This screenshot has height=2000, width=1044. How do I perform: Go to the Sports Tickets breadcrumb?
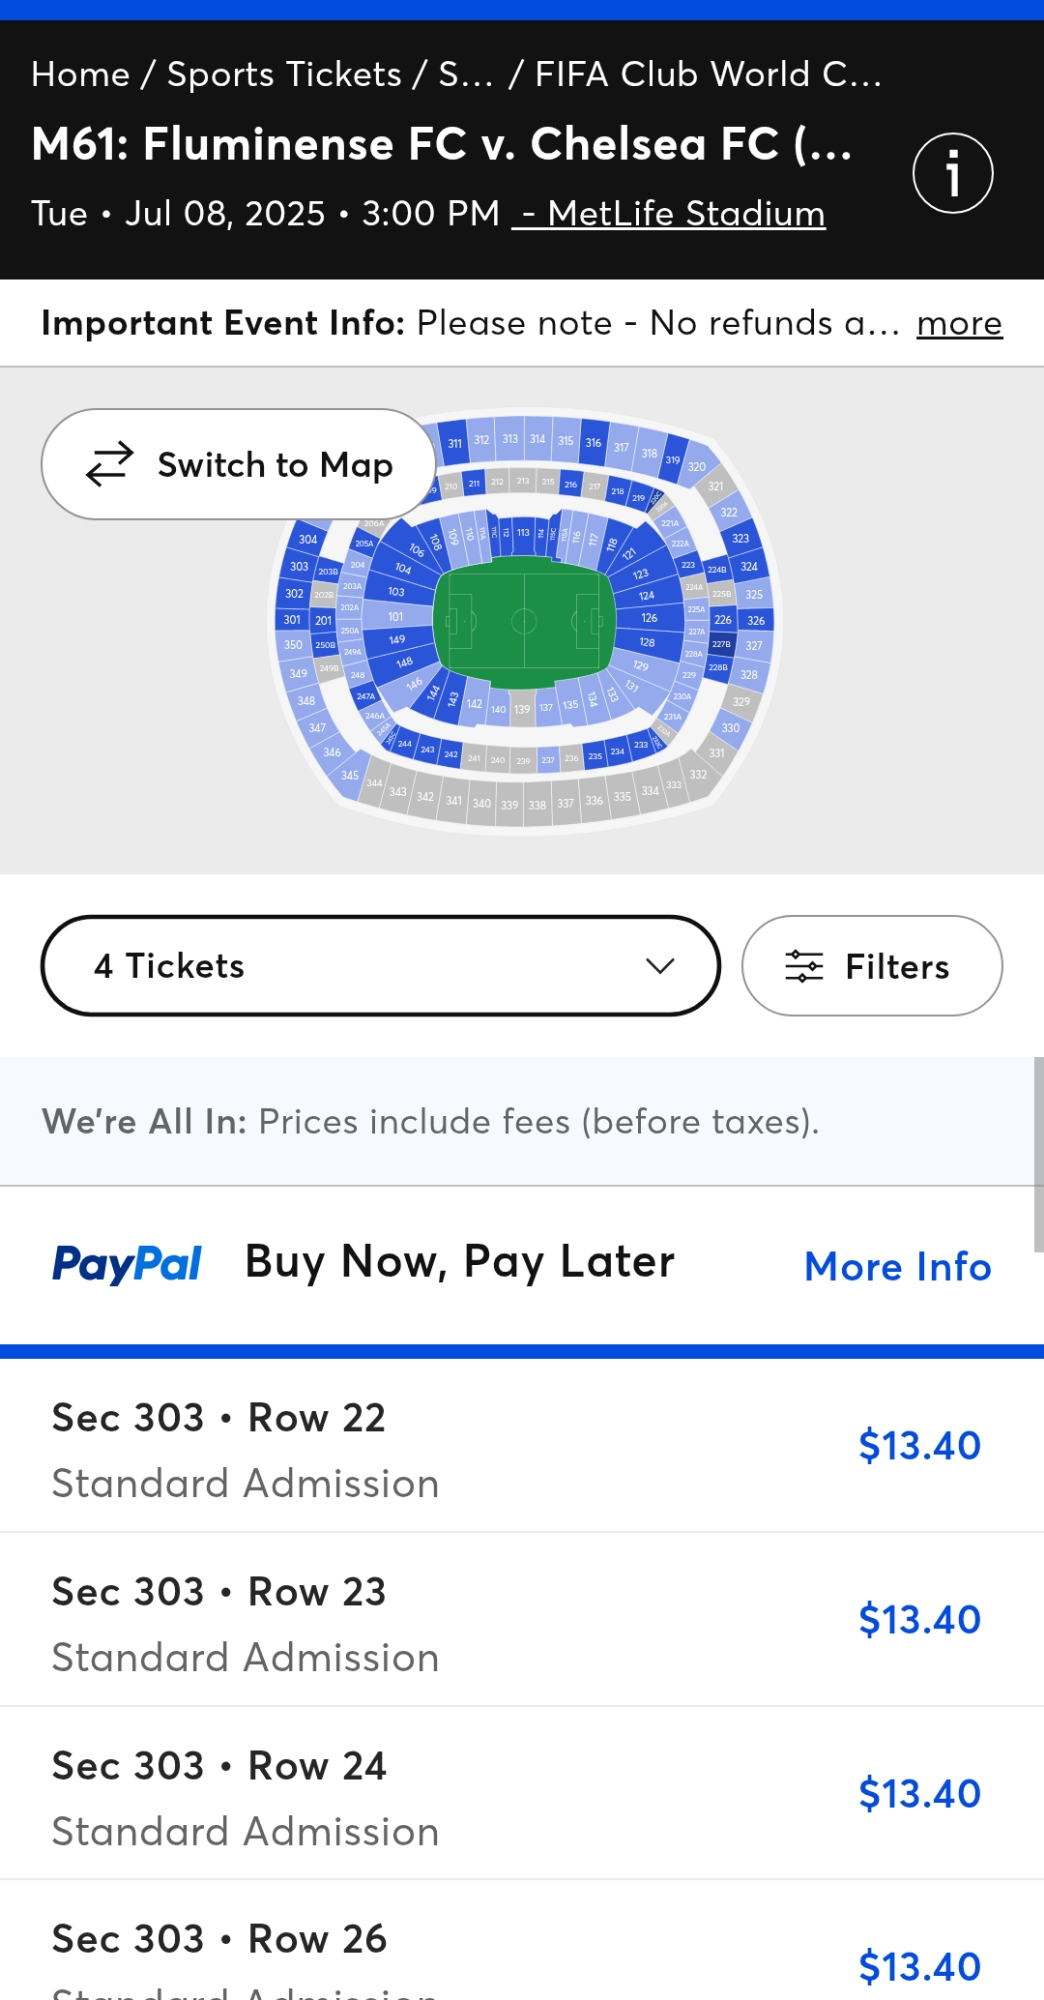[284, 74]
